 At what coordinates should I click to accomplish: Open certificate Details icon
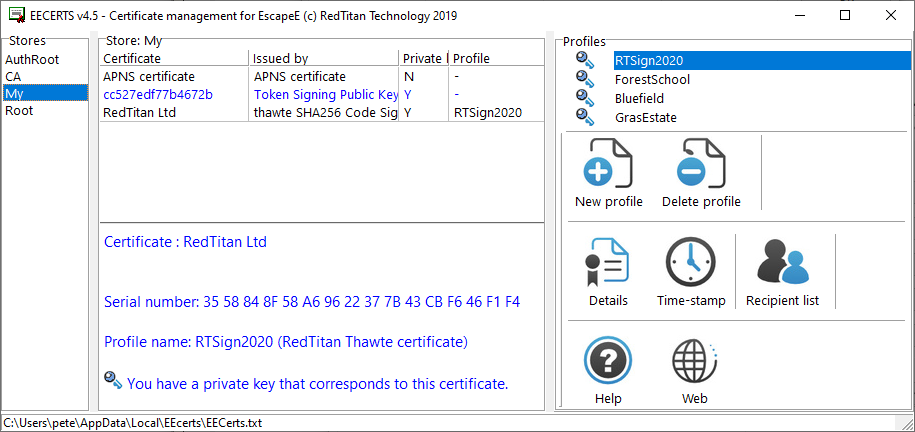click(x=608, y=263)
